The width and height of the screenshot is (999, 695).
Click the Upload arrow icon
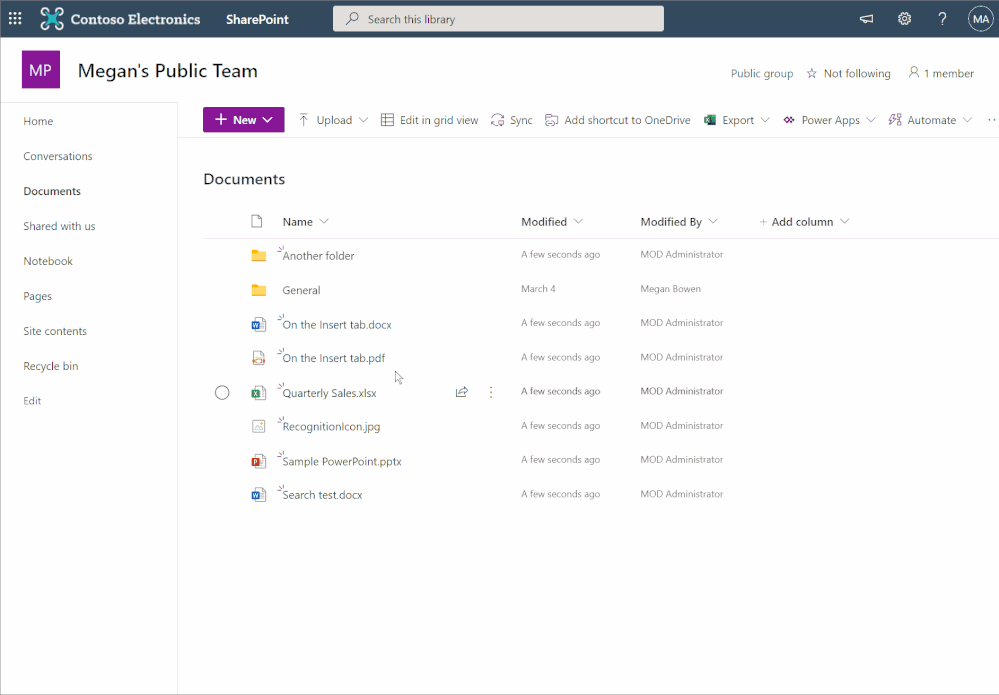[x=303, y=120]
